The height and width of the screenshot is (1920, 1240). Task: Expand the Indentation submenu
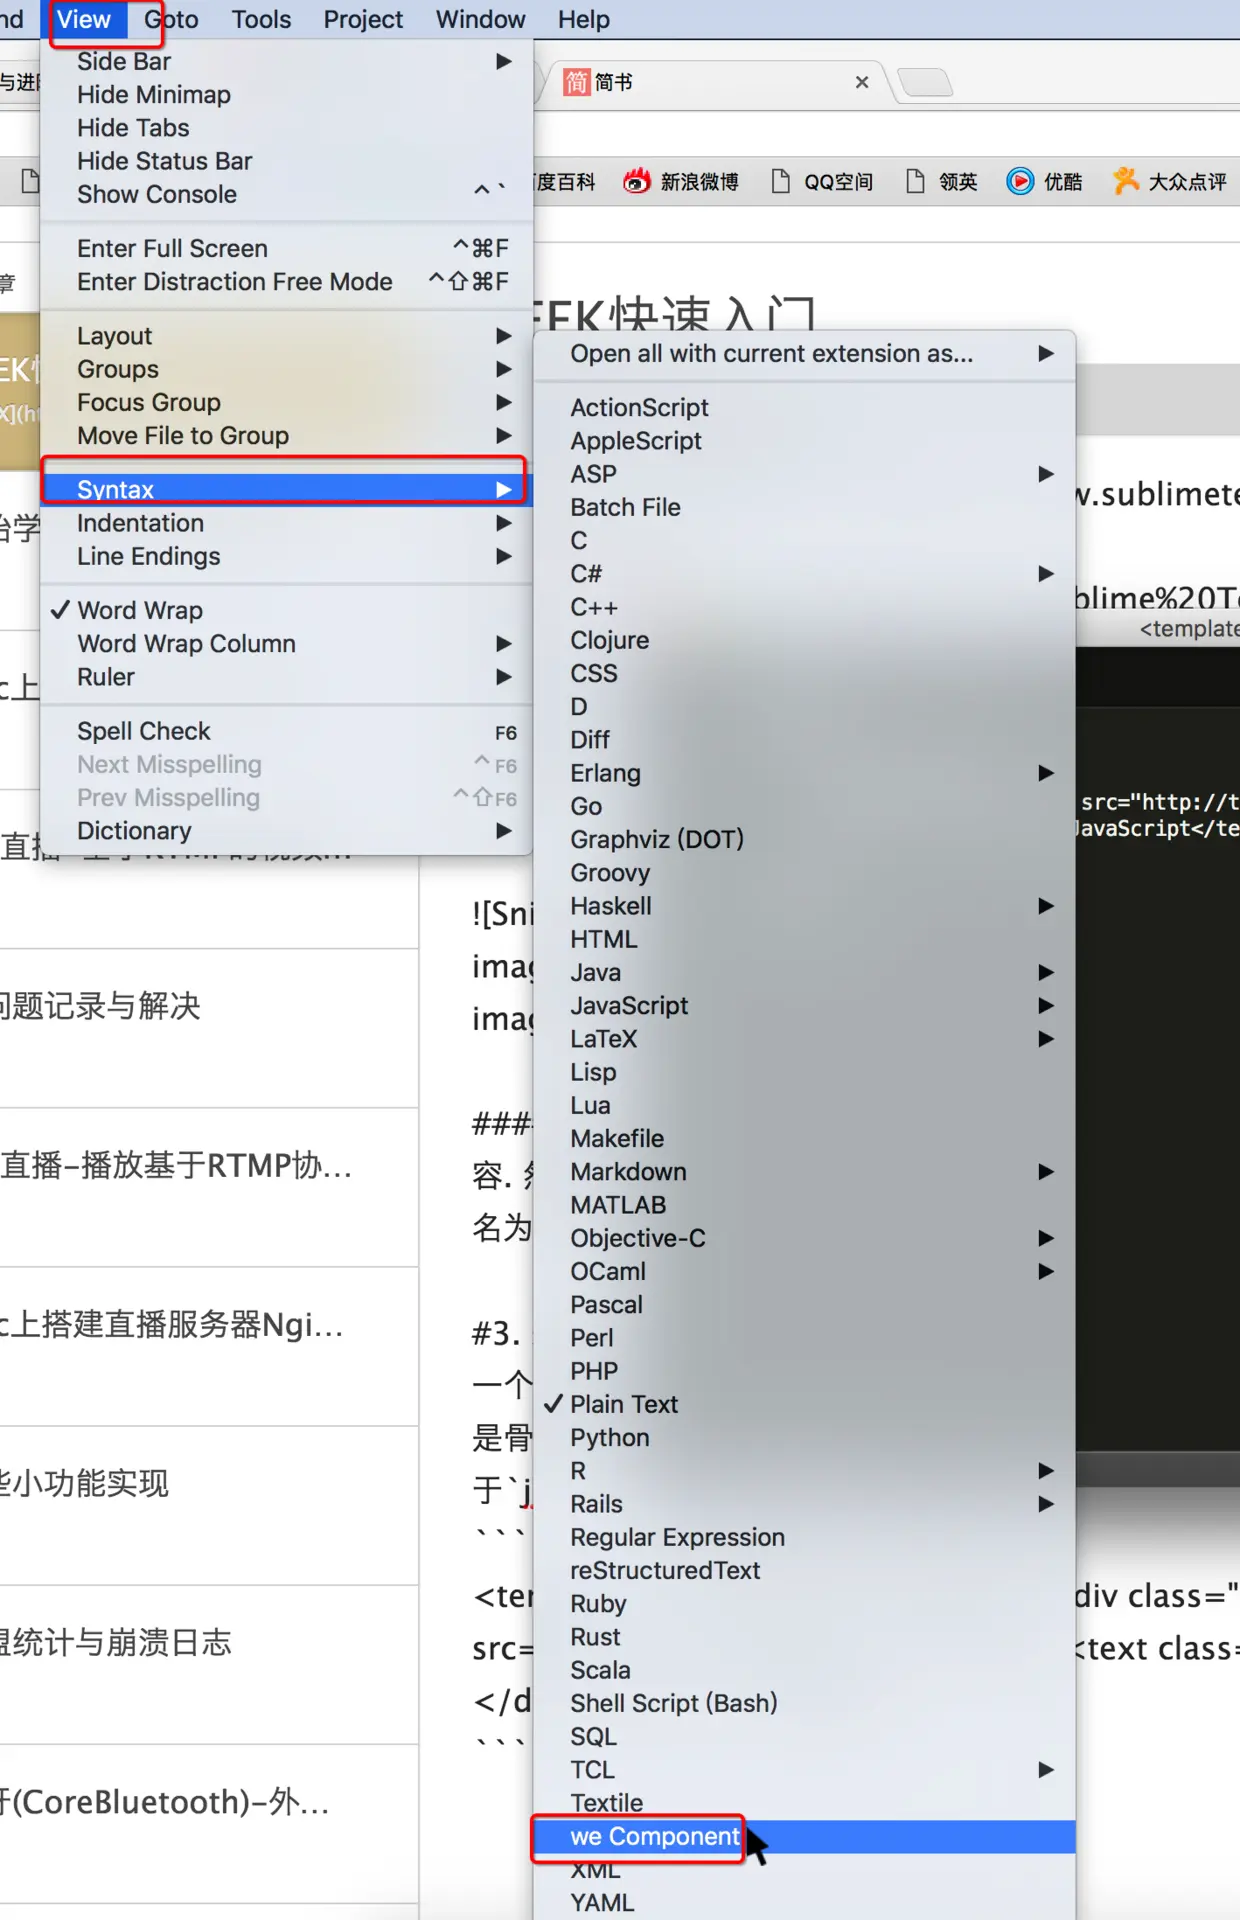(286, 523)
